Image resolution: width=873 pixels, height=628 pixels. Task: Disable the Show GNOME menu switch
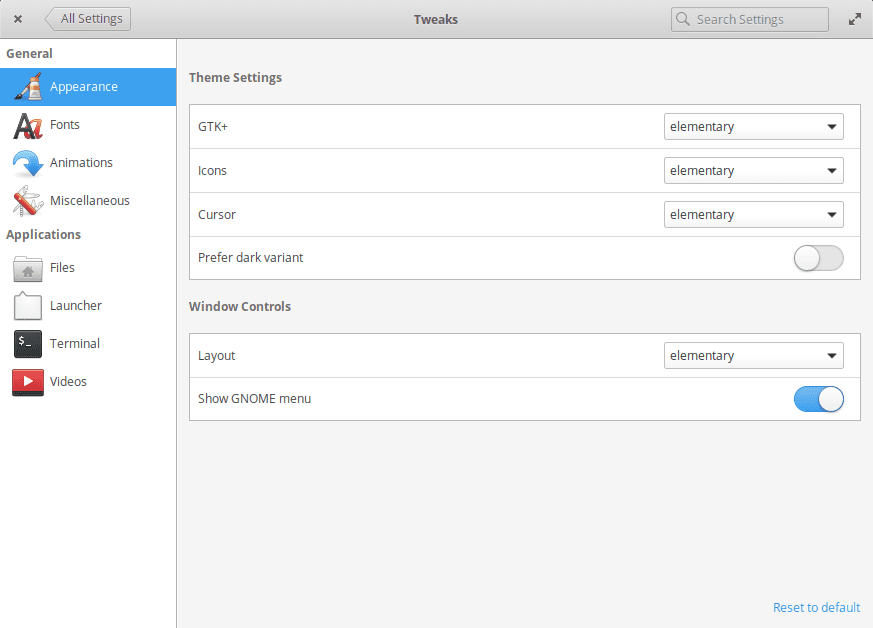point(818,399)
